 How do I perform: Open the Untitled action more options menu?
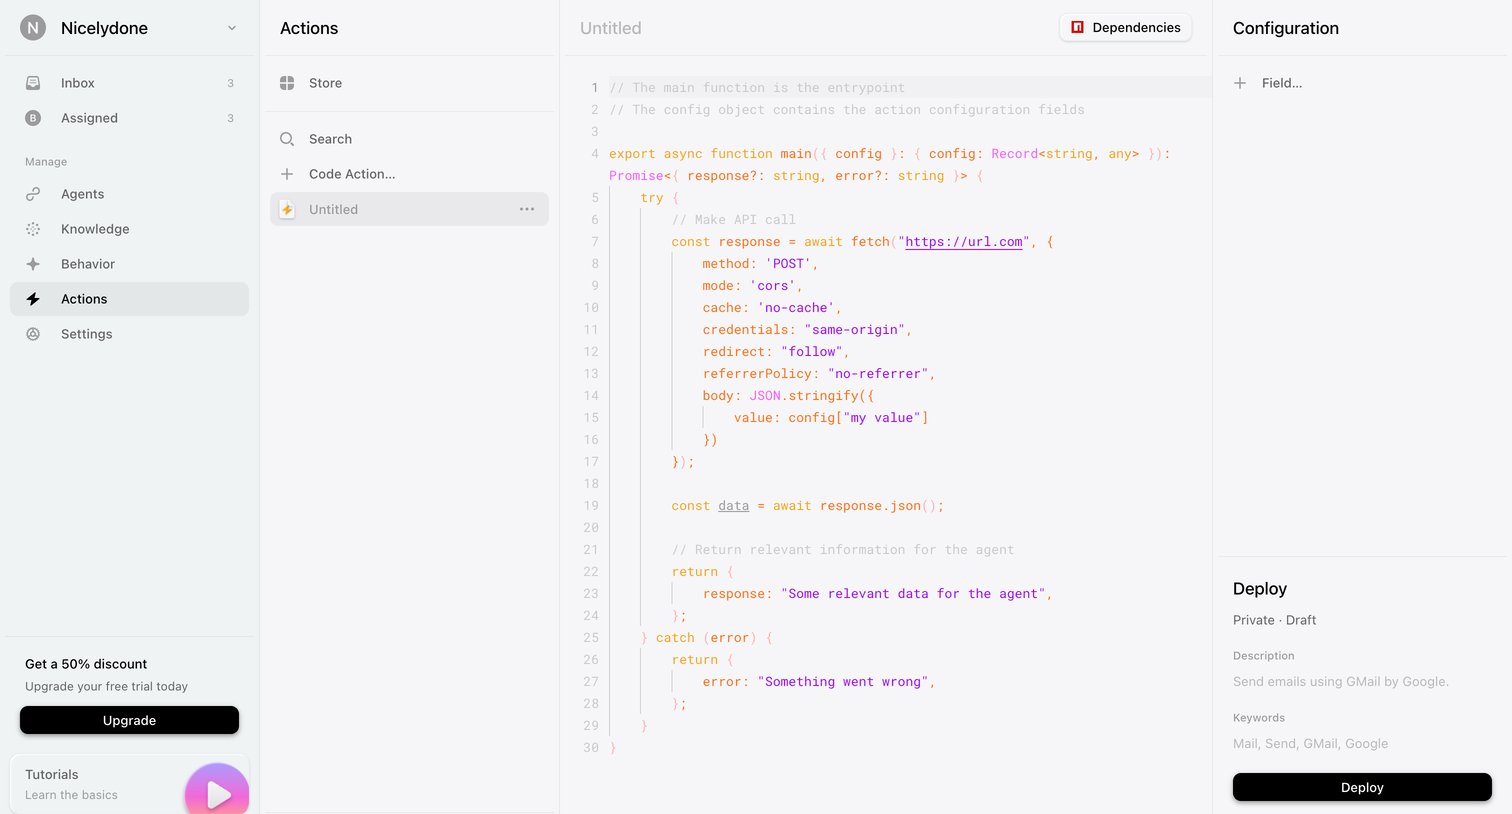coord(527,209)
